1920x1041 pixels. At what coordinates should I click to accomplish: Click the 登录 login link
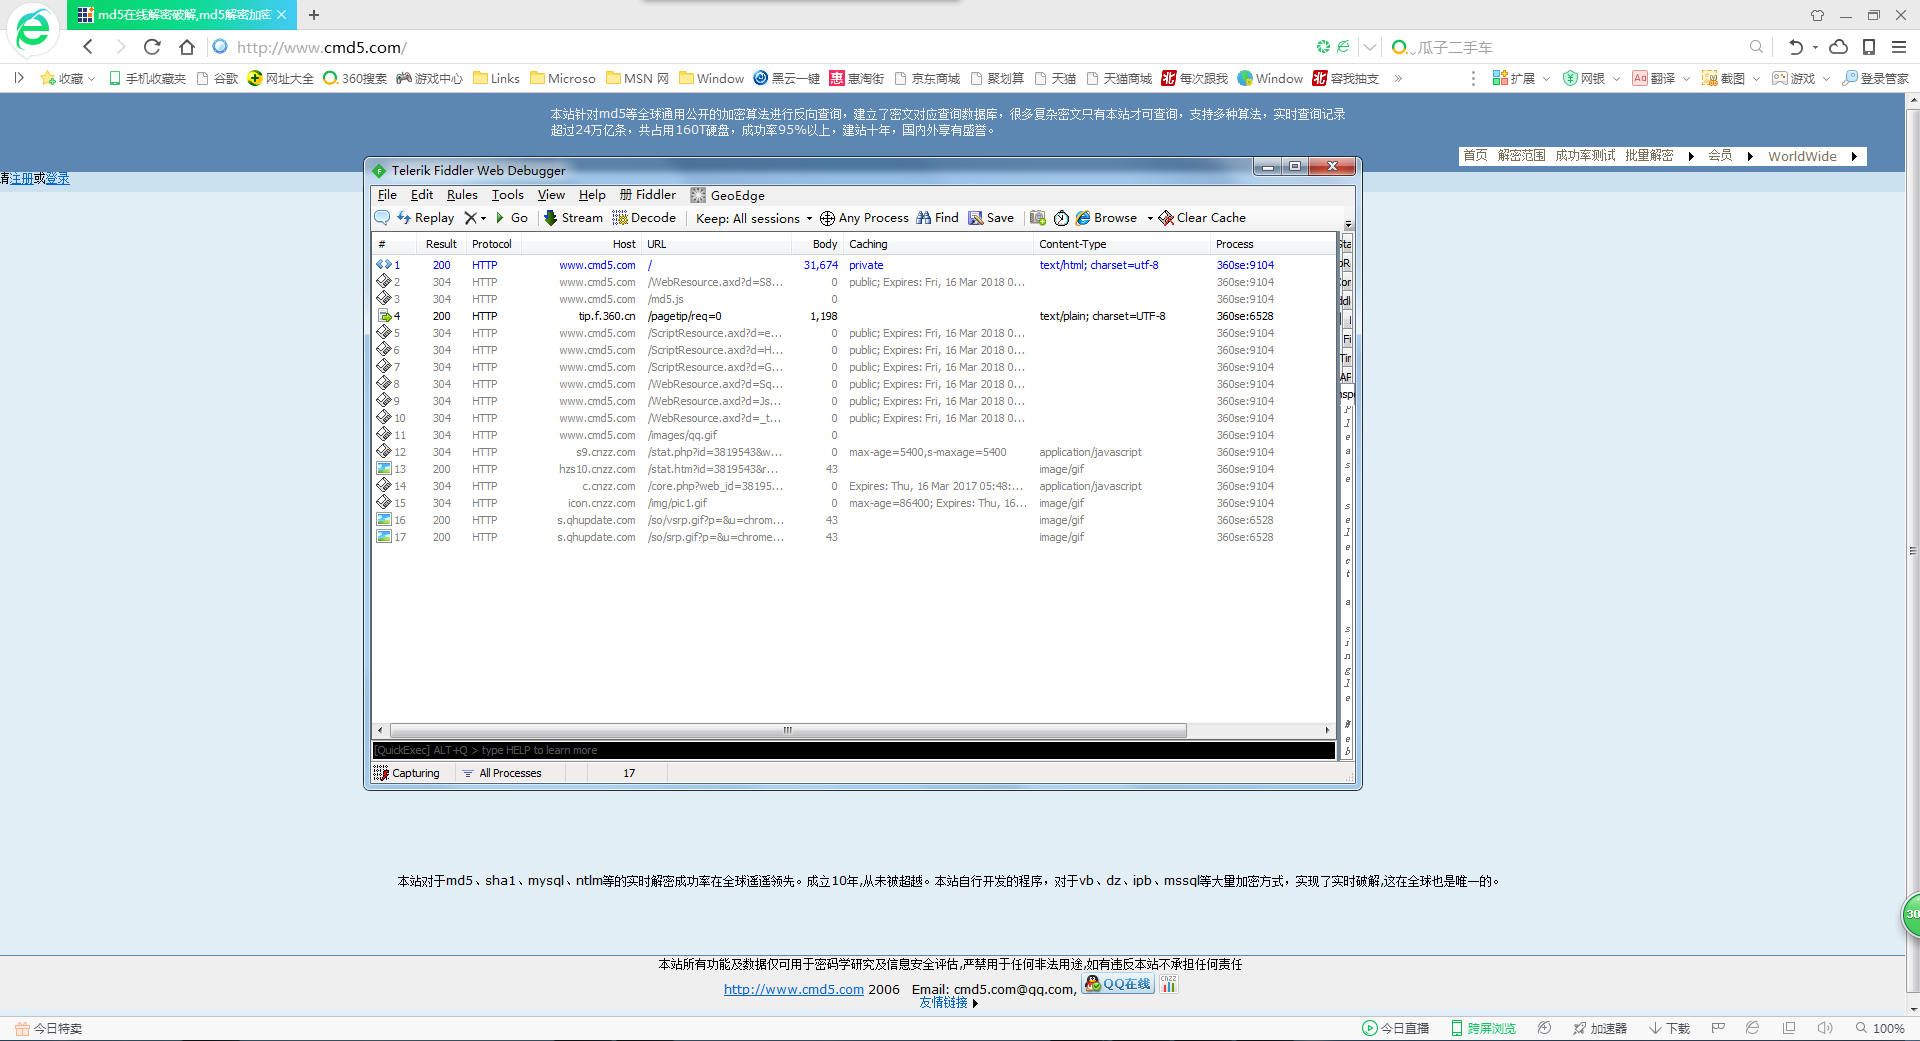pos(58,178)
